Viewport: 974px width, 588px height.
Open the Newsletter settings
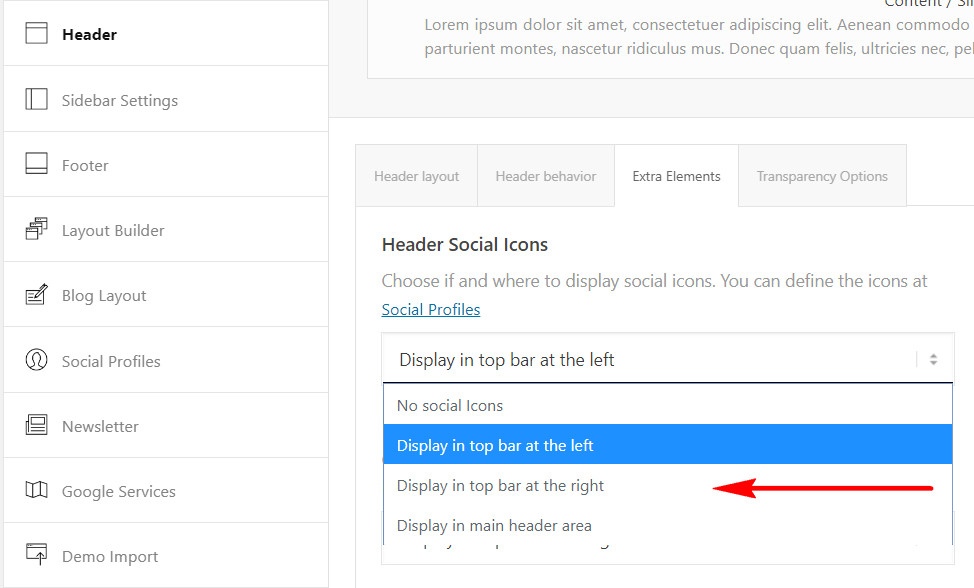pyautogui.click(x=166, y=426)
